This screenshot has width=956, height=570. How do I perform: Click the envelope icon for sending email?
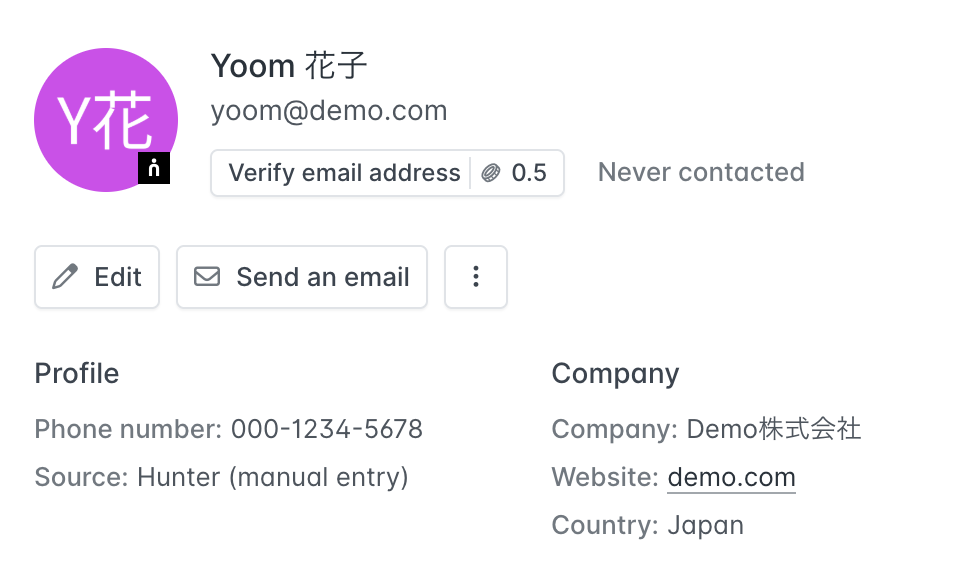click(207, 277)
